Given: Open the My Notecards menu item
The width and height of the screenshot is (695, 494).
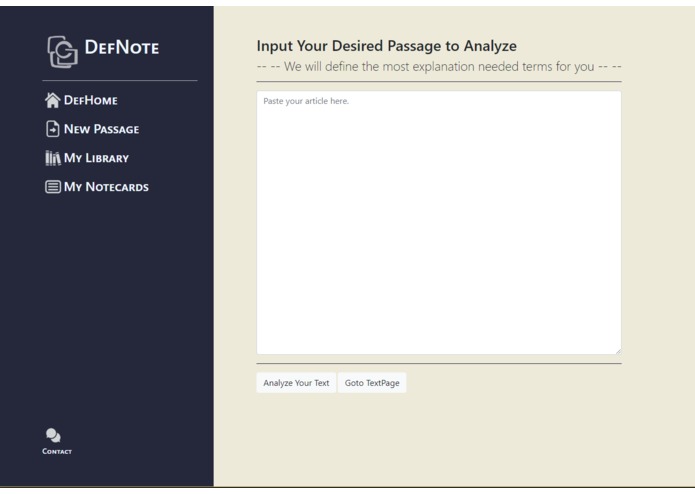Looking at the screenshot, I should (x=106, y=187).
